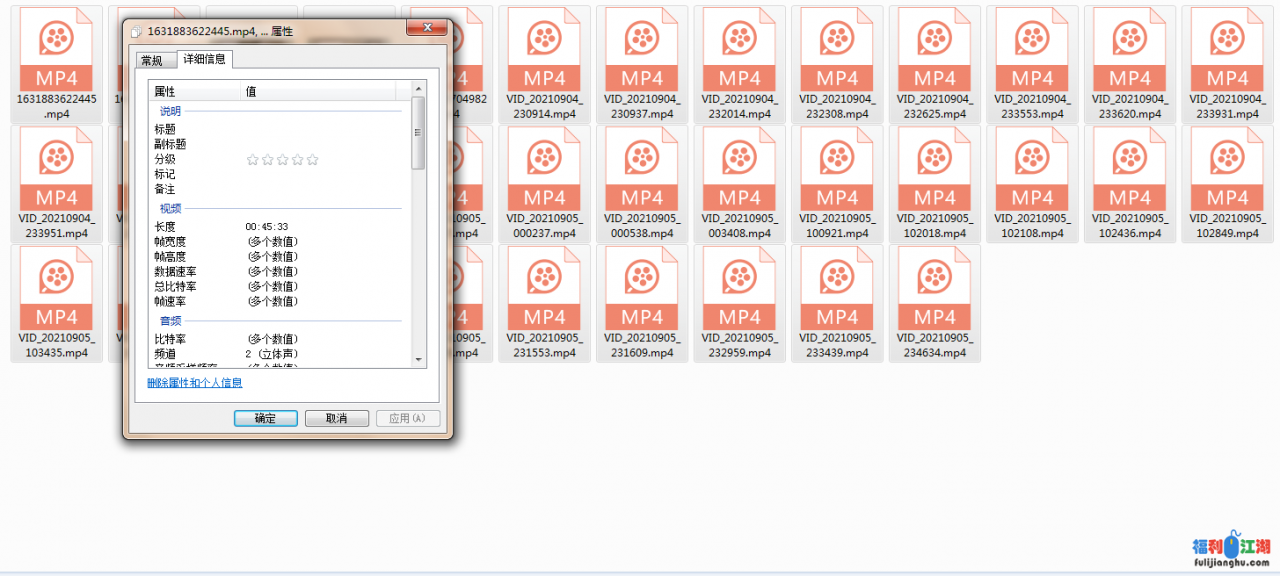This screenshot has height=576, width=1280.
Task: Click the VID_20210904_232014.mp4 file icon
Action: pyautogui.click(x=739, y=55)
